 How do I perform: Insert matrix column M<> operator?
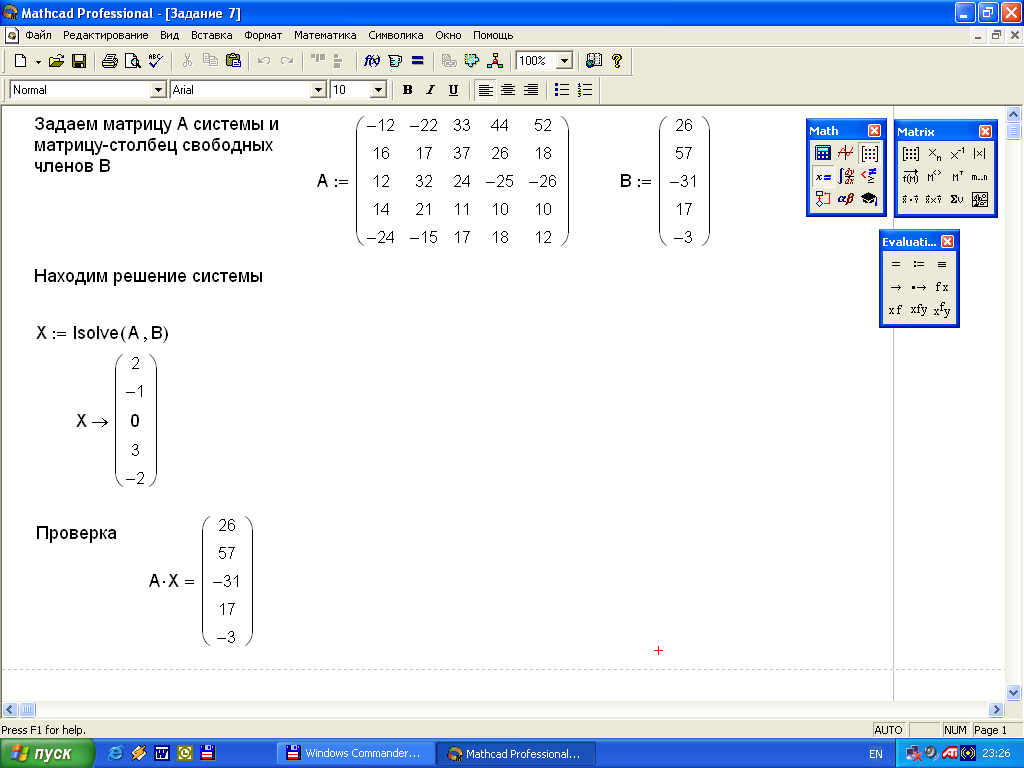(934, 177)
